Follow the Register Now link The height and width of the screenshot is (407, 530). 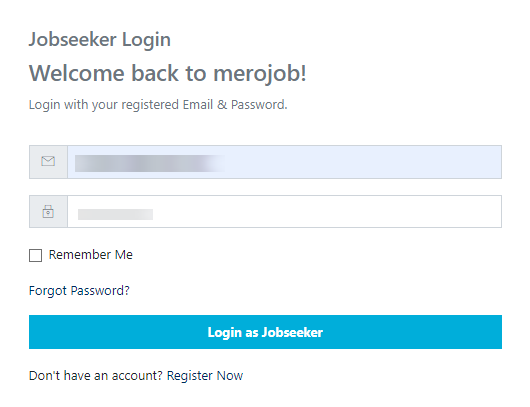(205, 376)
